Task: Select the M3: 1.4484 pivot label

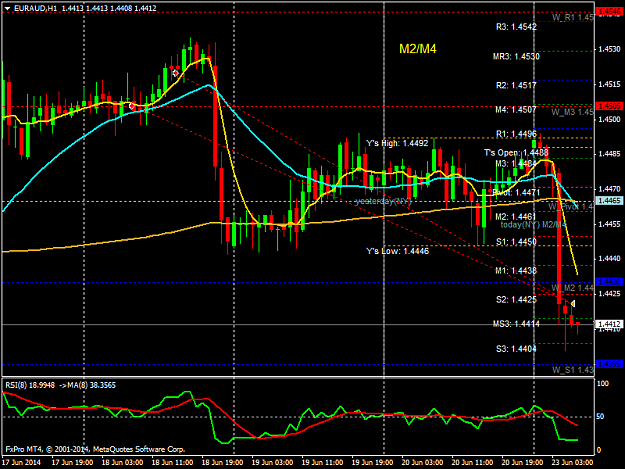Action: pos(516,163)
